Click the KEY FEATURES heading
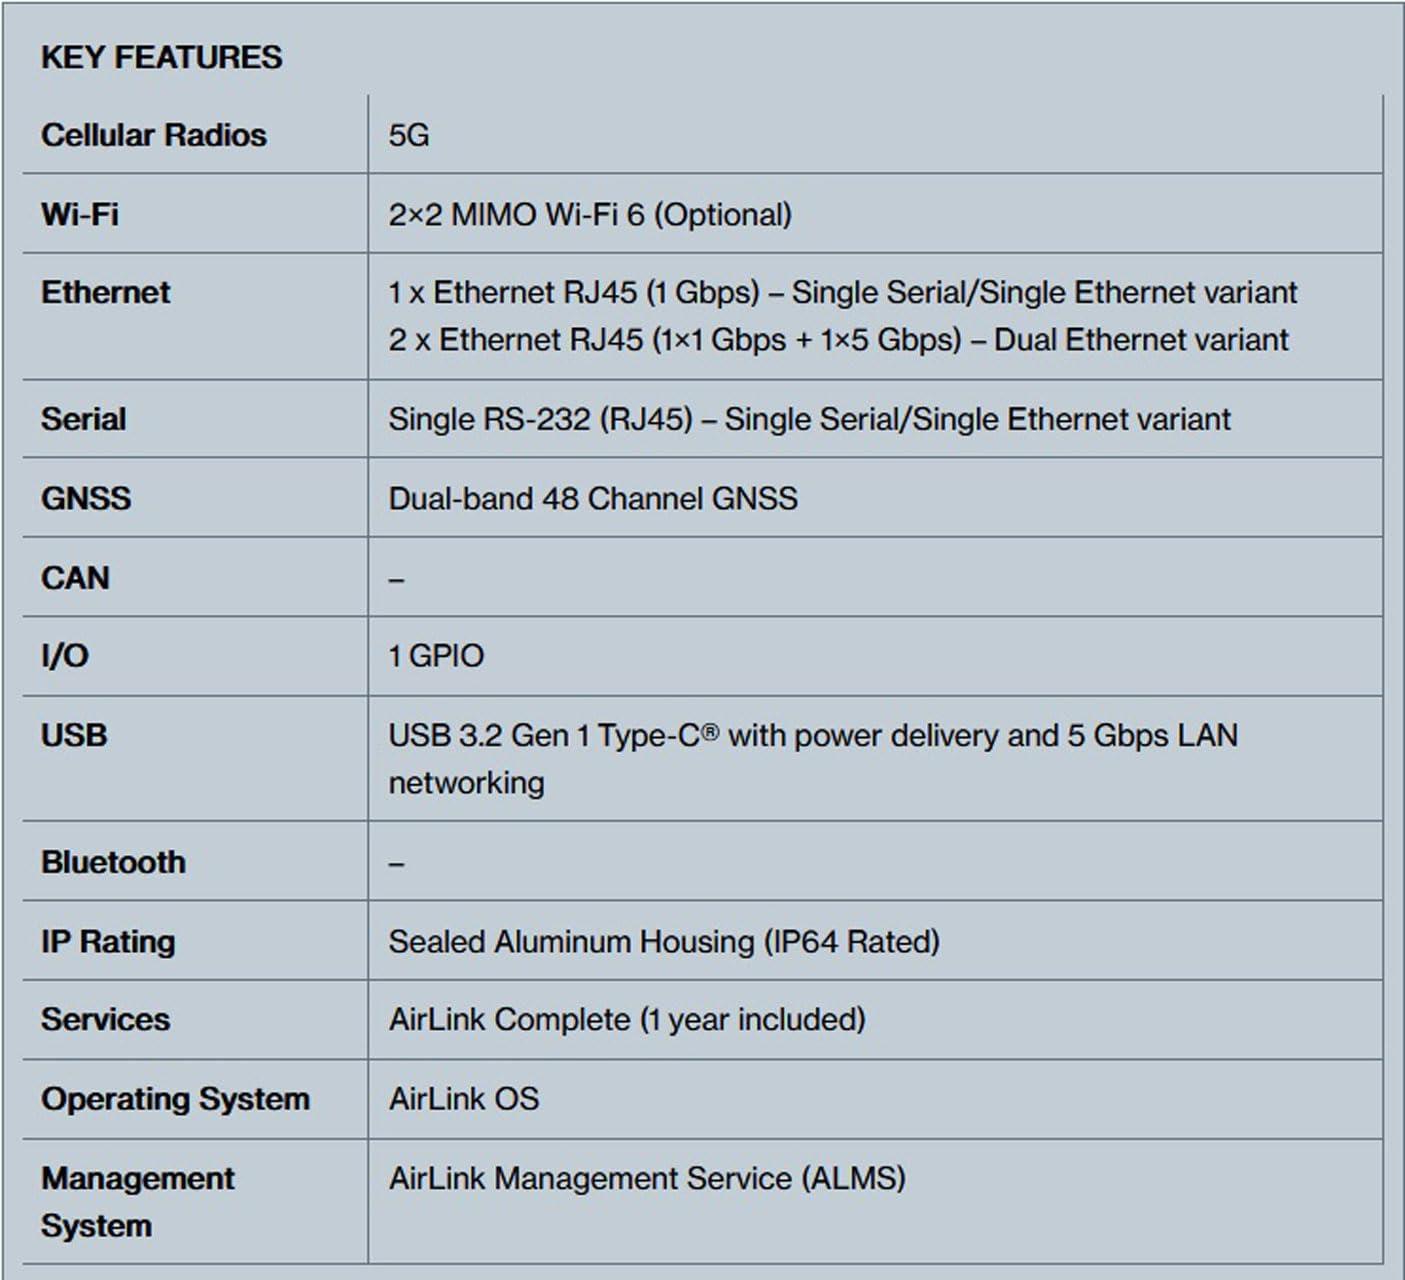This screenshot has height=1280, width=1405. click(161, 57)
